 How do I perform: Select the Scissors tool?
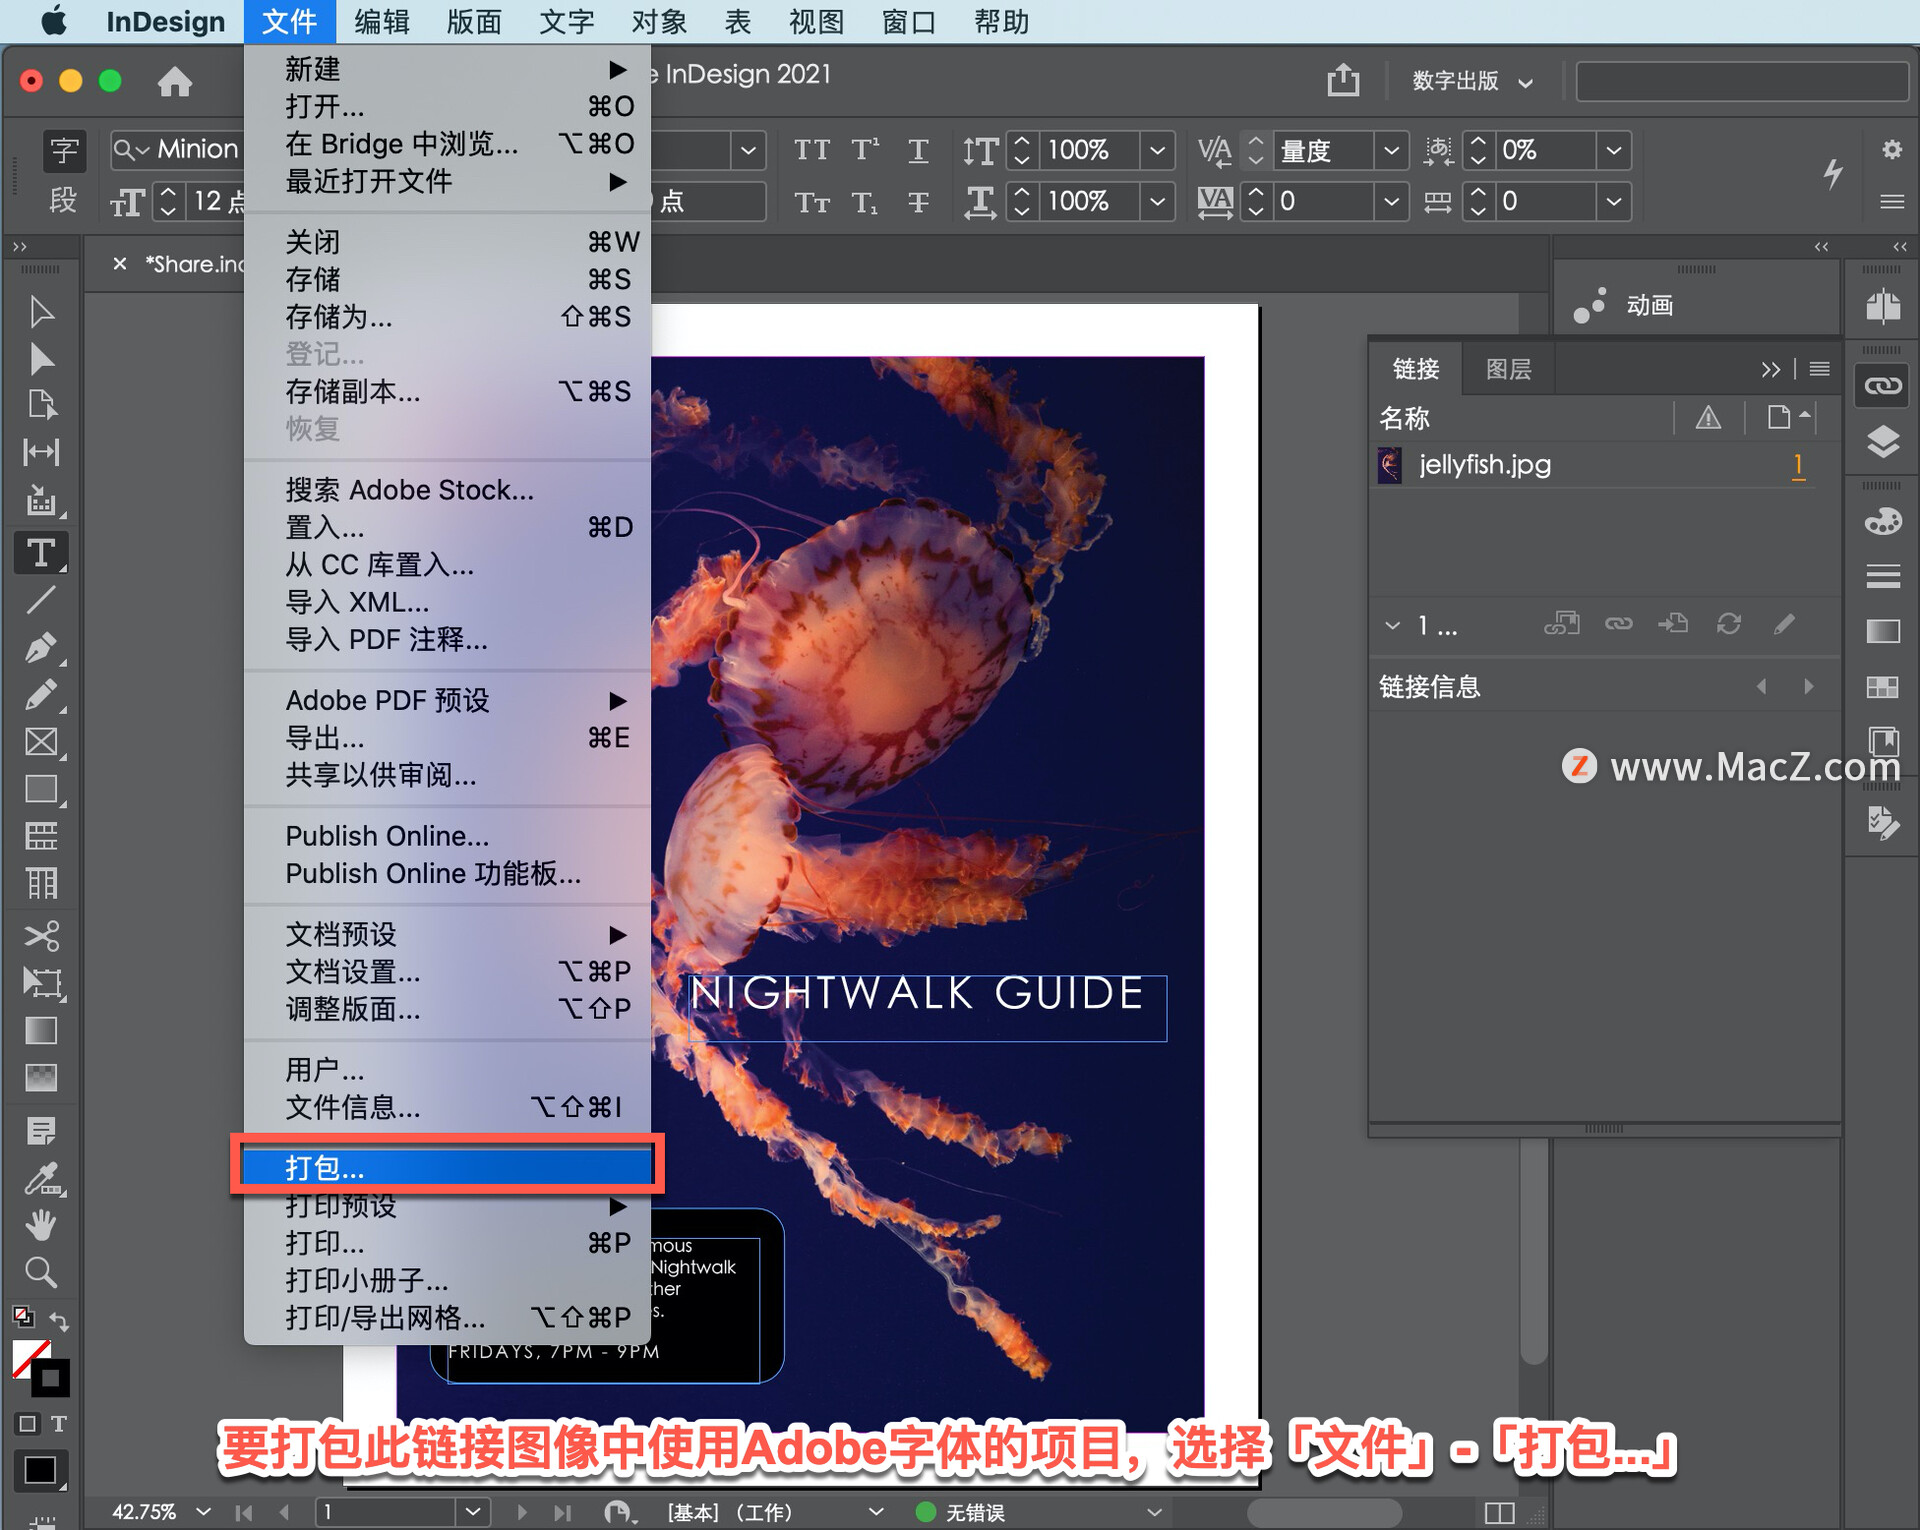click(x=41, y=936)
